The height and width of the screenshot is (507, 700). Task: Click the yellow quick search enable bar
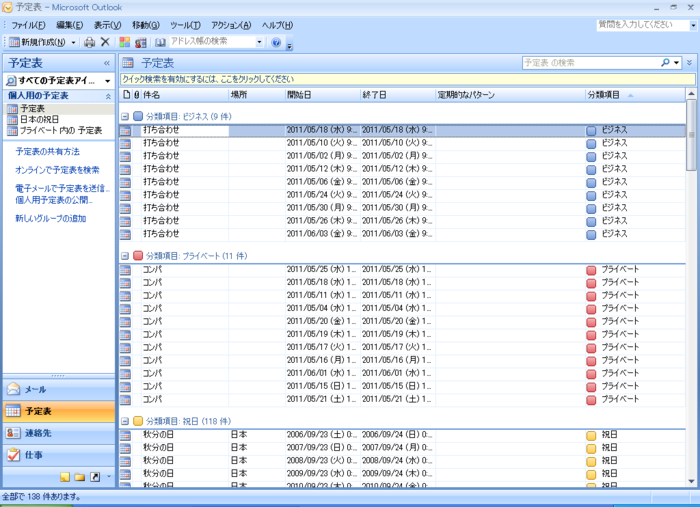click(x=408, y=79)
